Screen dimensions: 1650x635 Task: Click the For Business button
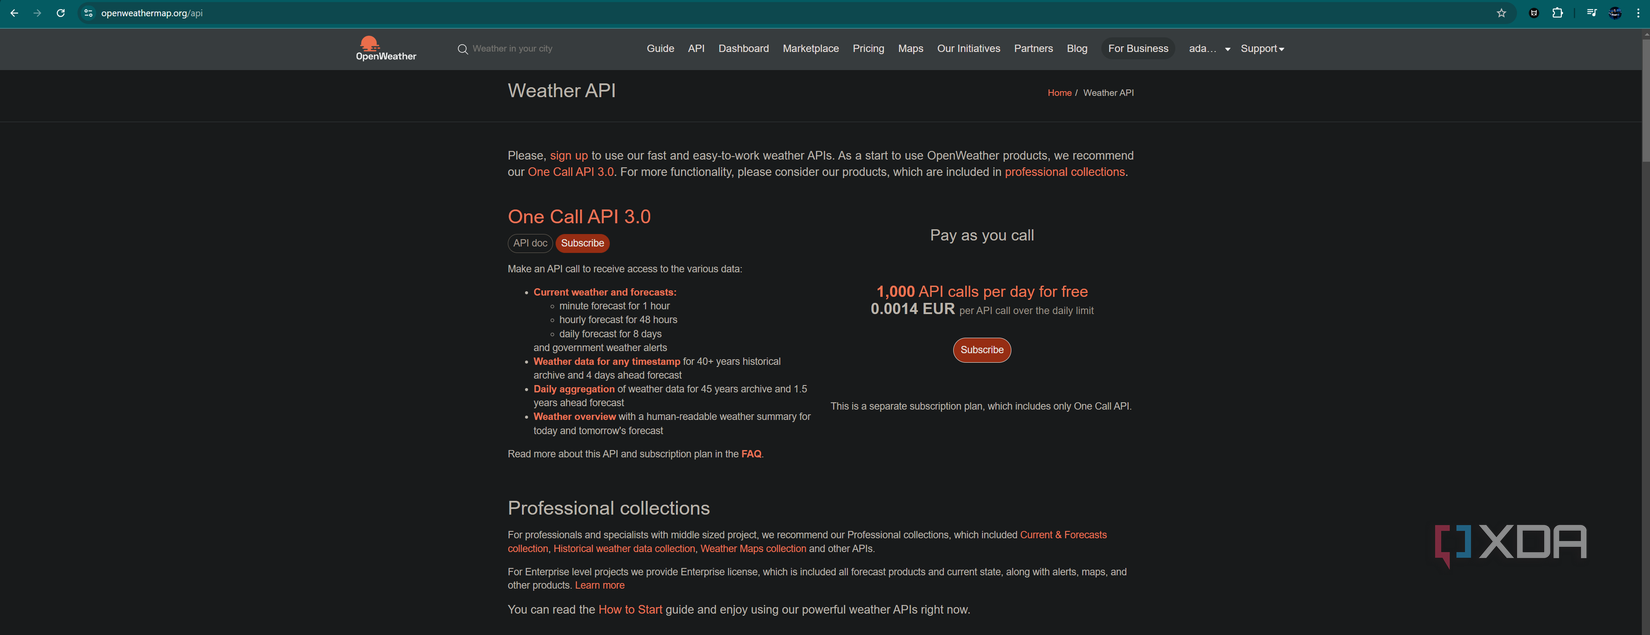click(1138, 48)
